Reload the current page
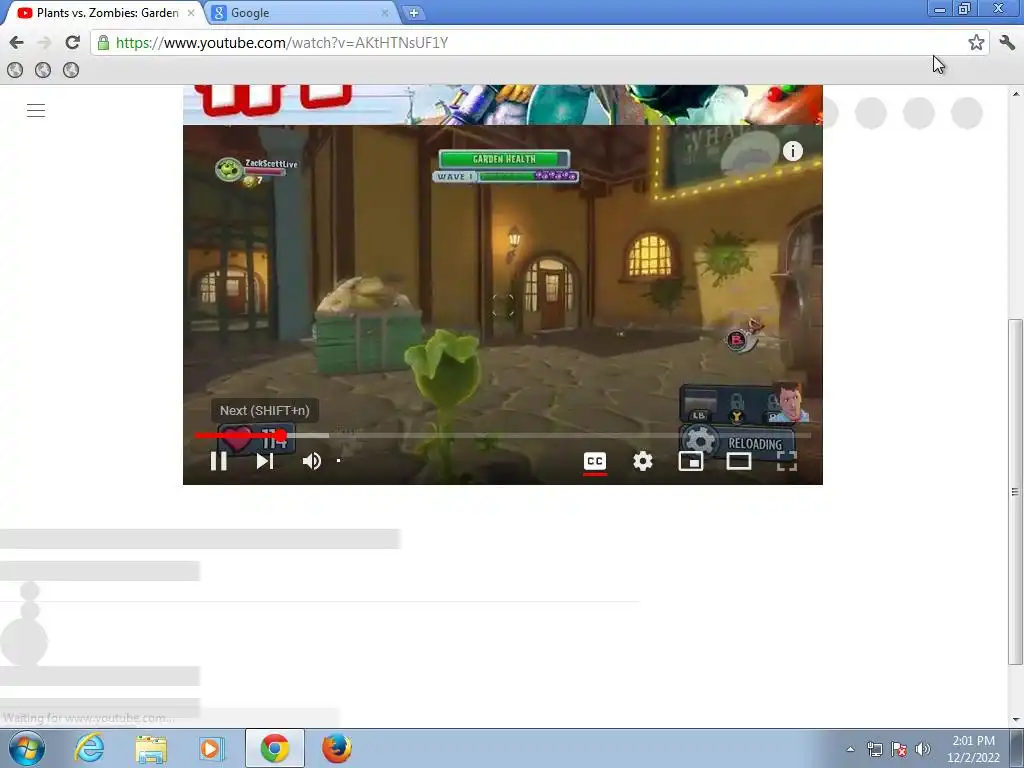The width and height of the screenshot is (1024, 768). click(x=72, y=42)
